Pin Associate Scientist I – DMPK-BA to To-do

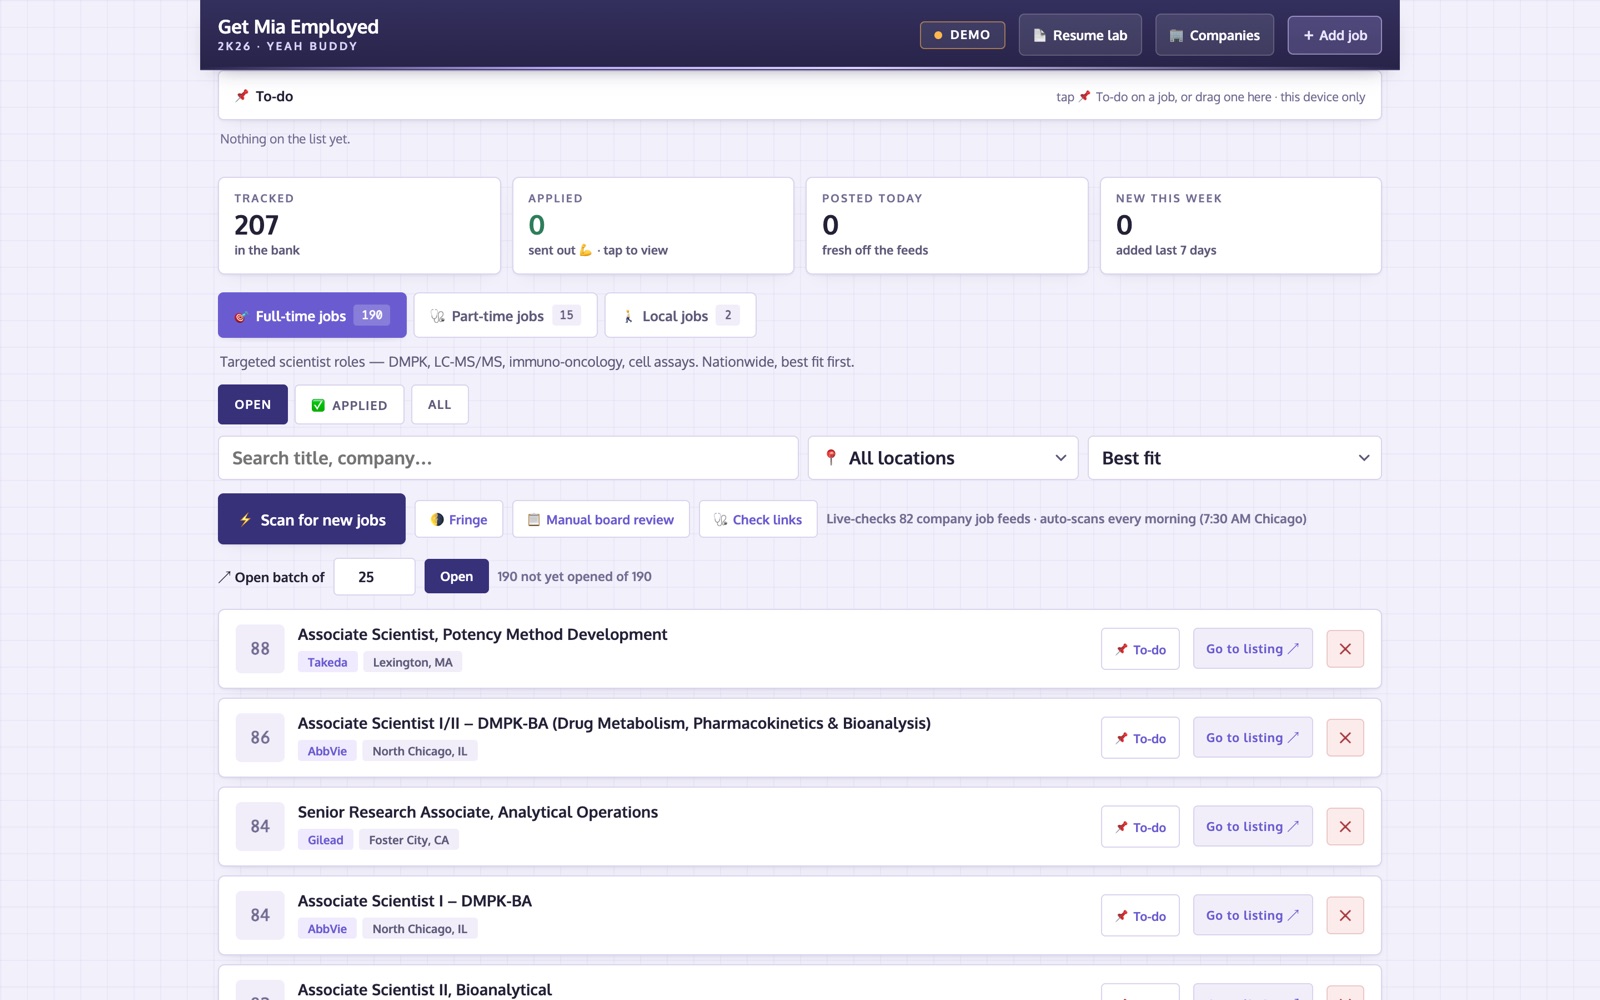pyautogui.click(x=1140, y=916)
